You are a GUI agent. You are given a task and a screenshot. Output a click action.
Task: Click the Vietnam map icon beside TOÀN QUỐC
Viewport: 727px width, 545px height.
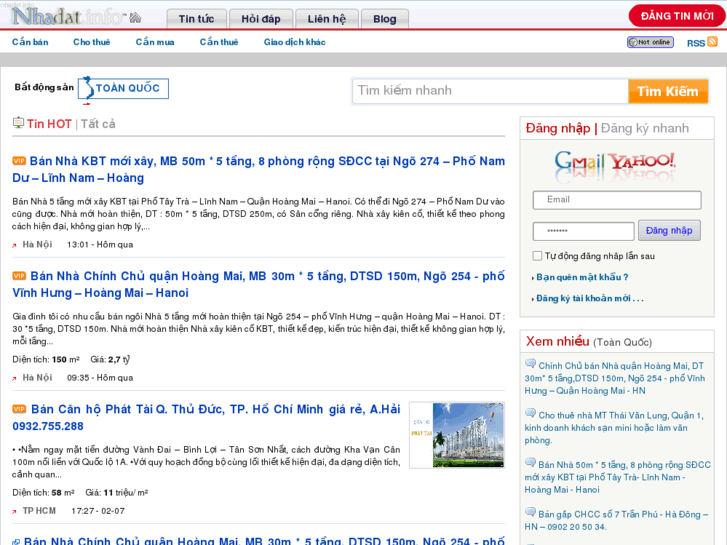click(x=87, y=88)
